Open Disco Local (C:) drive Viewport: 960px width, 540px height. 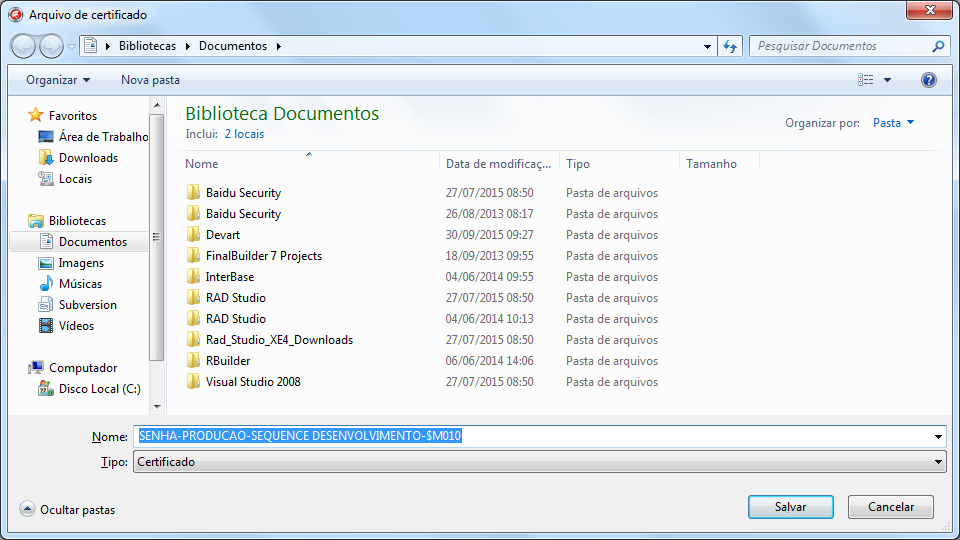pos(99,389)
